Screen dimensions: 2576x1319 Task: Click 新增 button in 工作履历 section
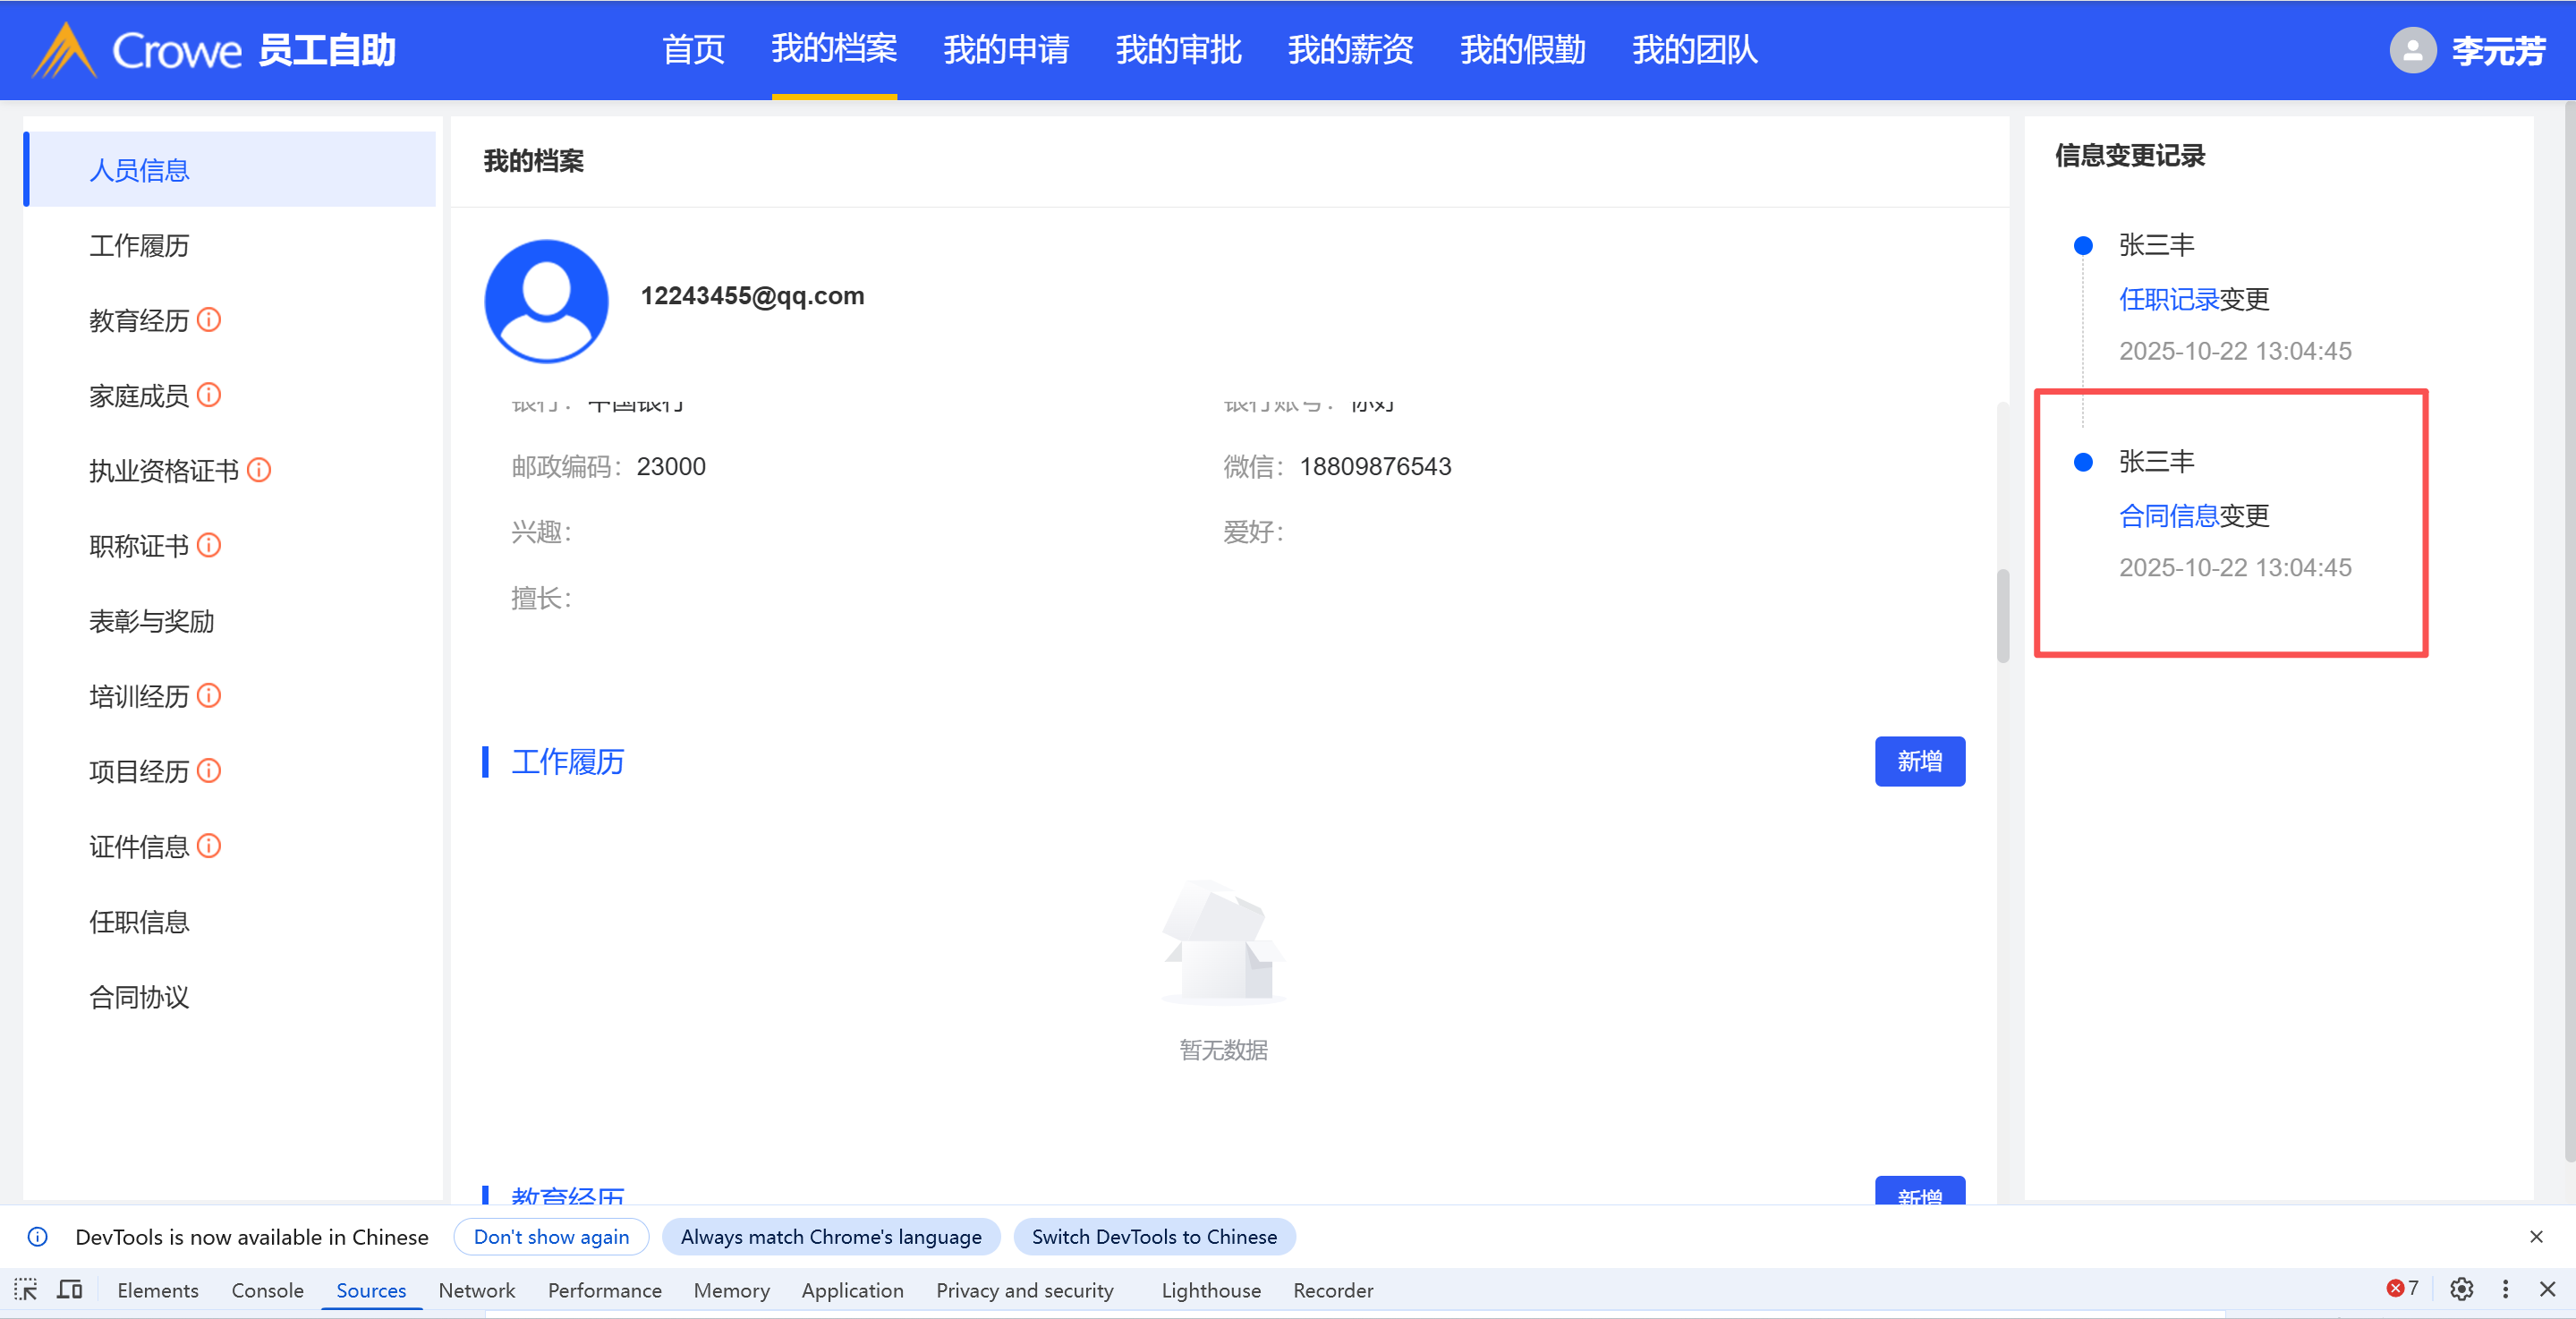pos(1918,761)
